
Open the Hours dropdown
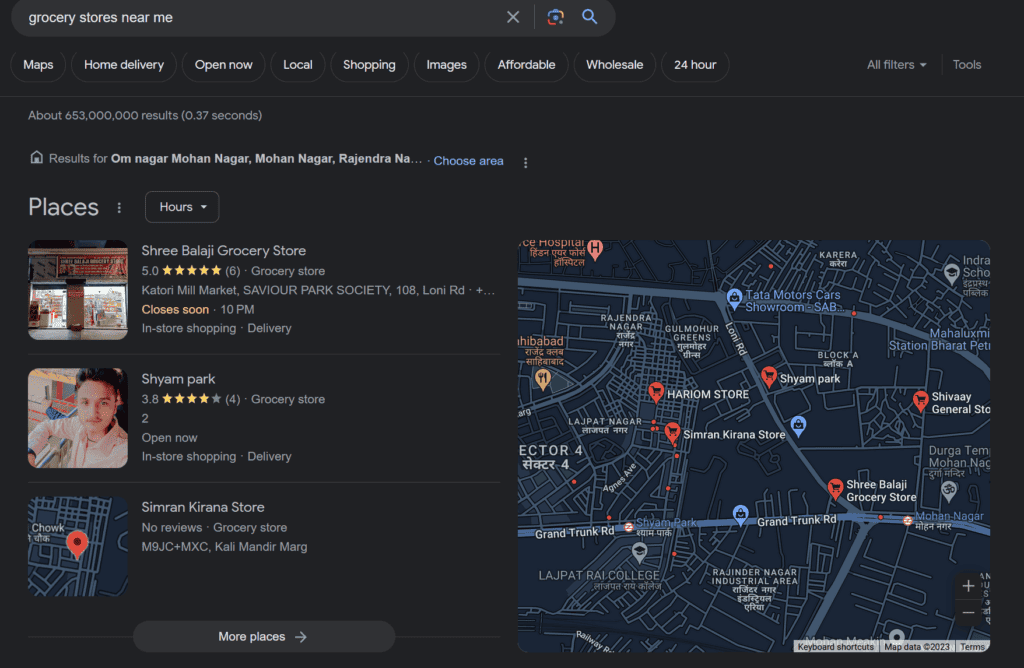[181, 207]
